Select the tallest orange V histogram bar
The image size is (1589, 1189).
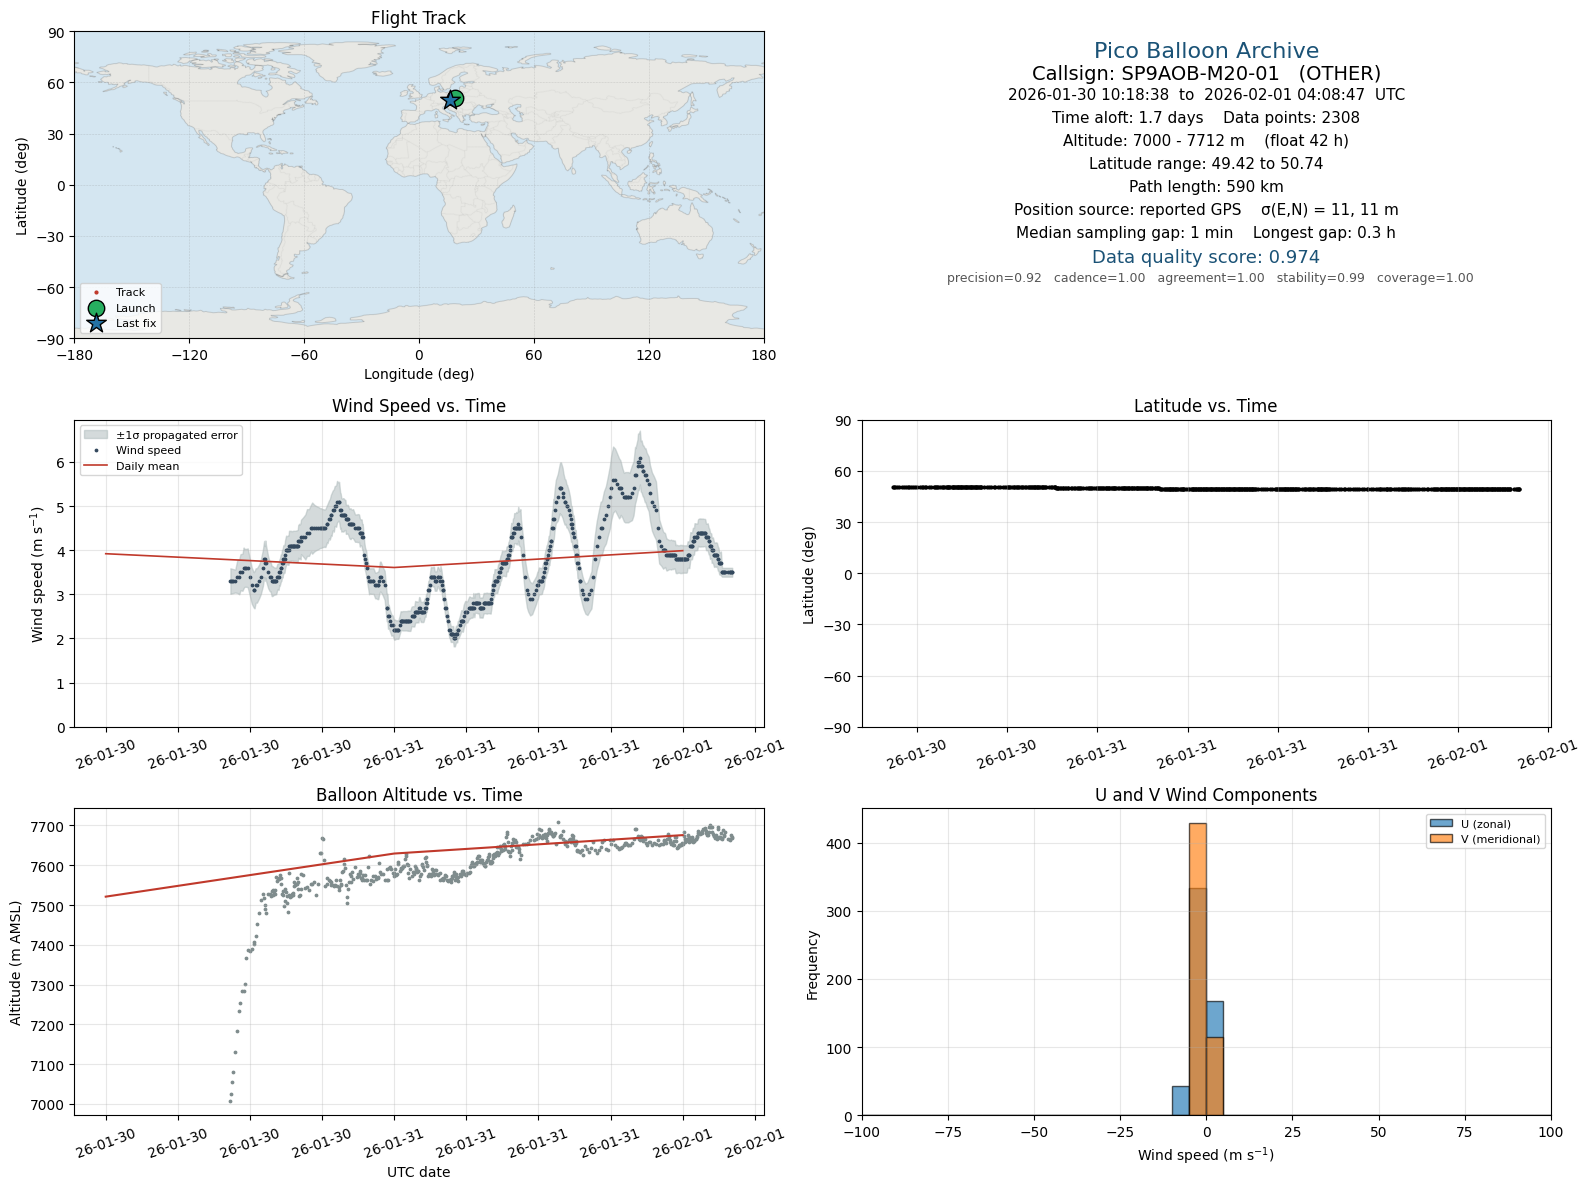pyautogui.click(x=1197, y=969)
